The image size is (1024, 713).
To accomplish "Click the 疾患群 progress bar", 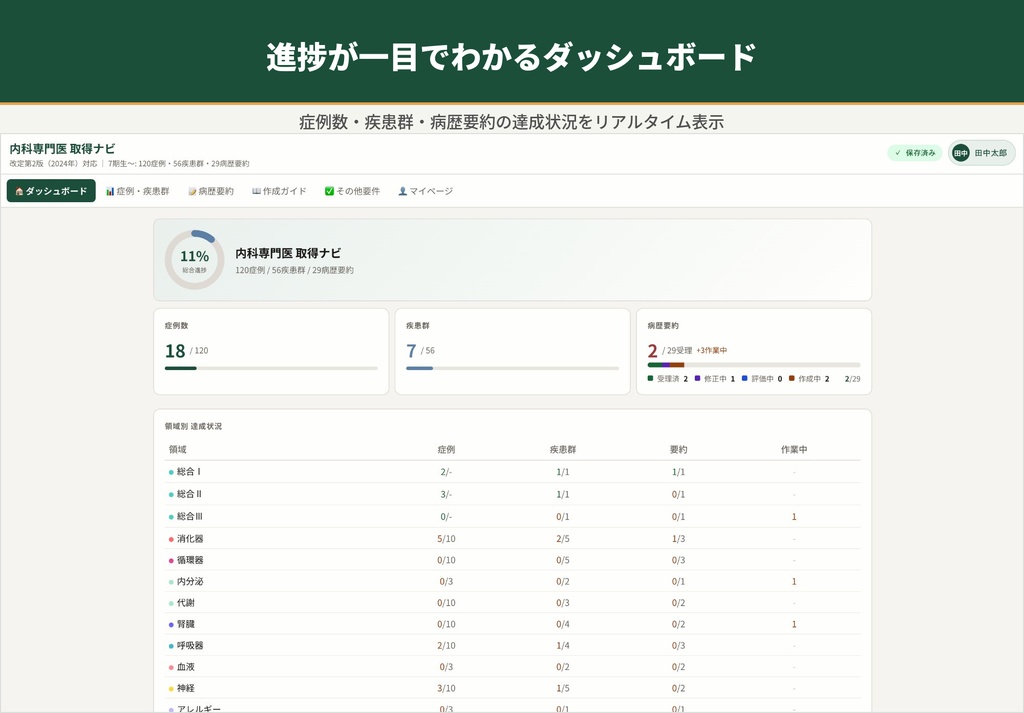I will coord(513,368).
